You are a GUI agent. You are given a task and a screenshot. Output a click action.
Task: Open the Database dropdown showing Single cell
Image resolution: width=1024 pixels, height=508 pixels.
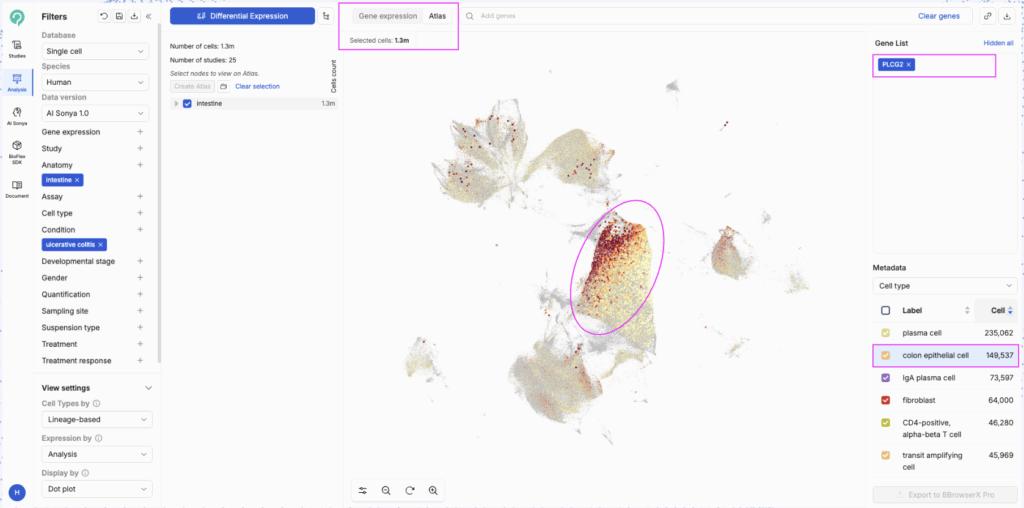96,51
